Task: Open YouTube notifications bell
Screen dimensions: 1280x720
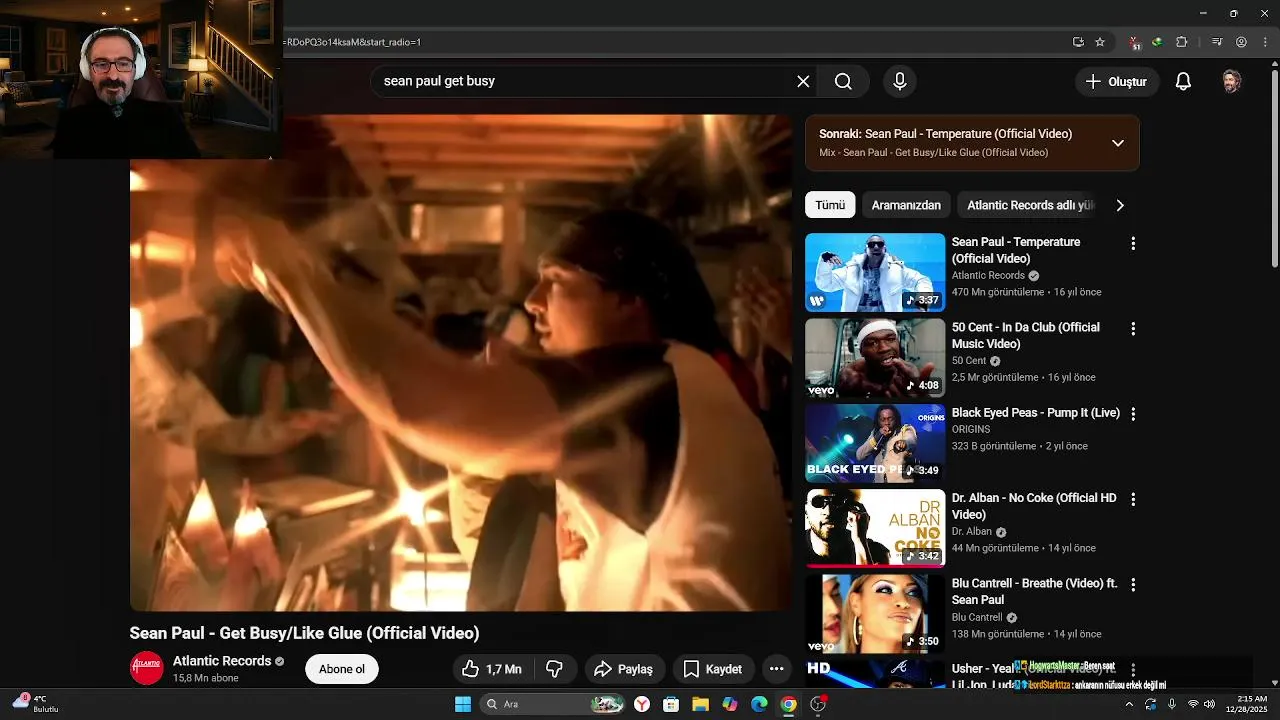Action: pos(1183,82)
